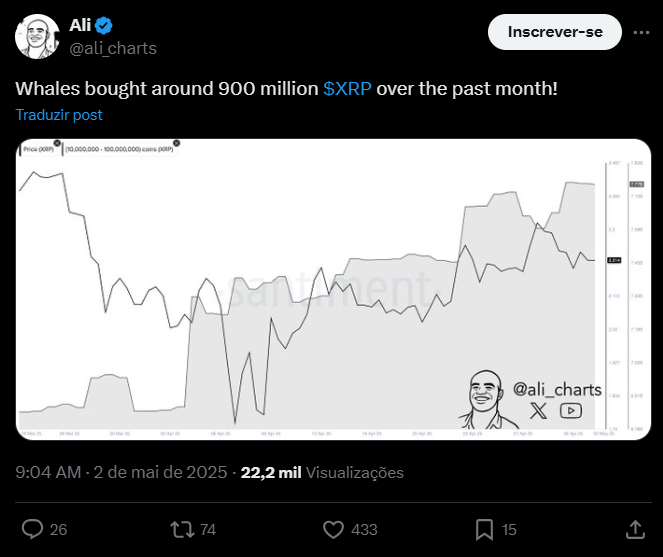Click the Inscrever-se subscribe button
Screen dimensions: 663x557
pyautogui.click(x=554, y=32)
